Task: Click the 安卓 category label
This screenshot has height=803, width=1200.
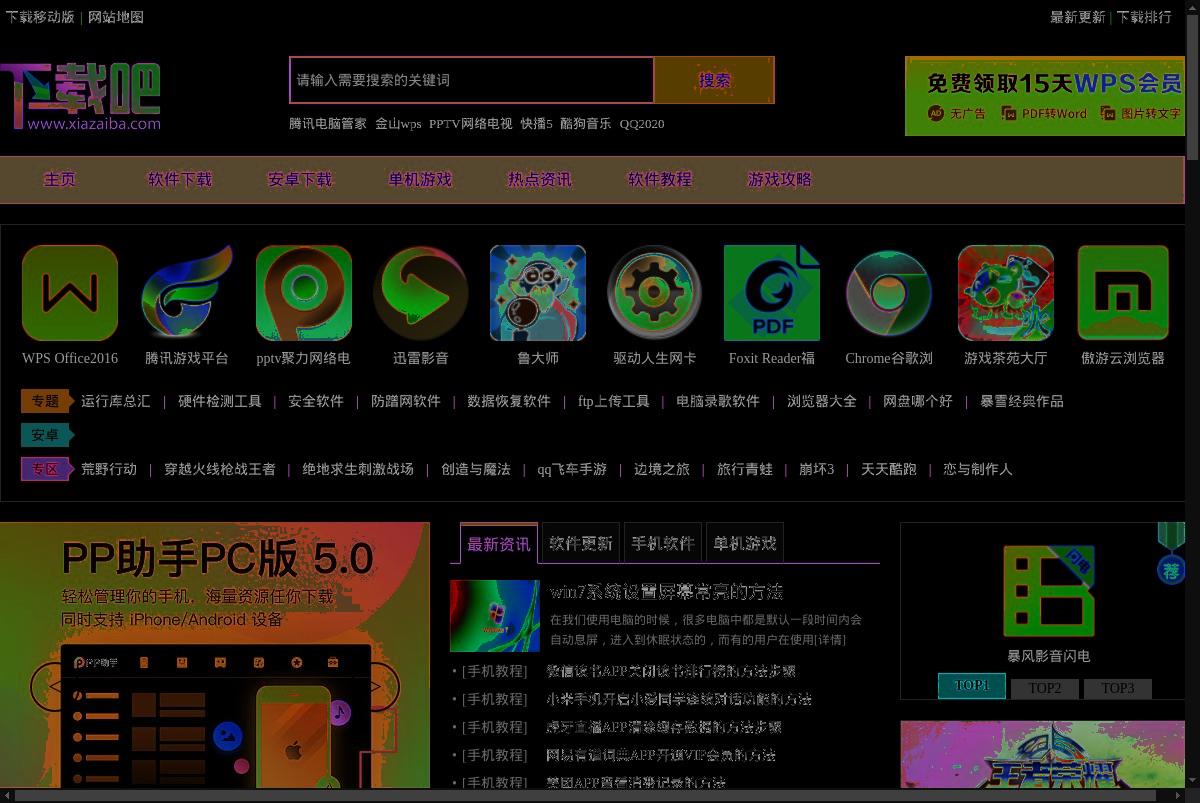Action: 46,435
